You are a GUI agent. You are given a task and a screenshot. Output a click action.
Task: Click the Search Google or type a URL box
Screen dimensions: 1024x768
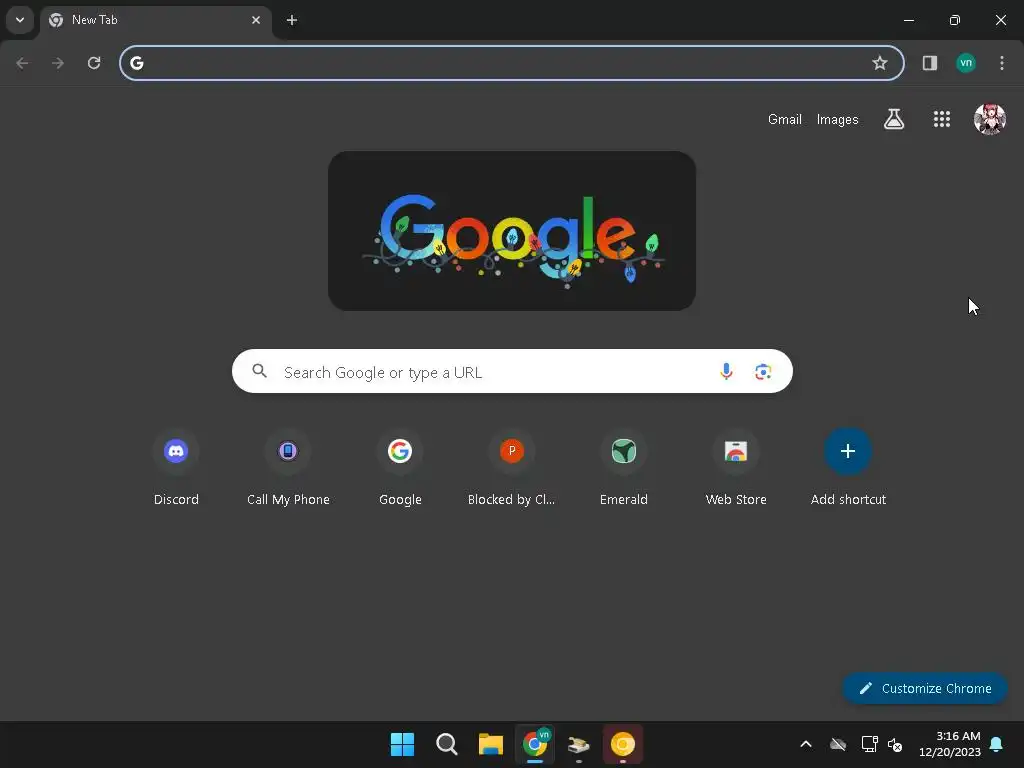[x=512, y=372]
